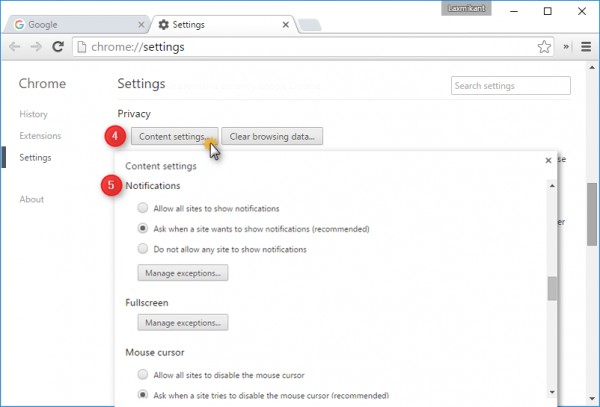This screenshot has width=600, height=407.
Task: Click the forward navigation arrow
Action: coord(36,47)
